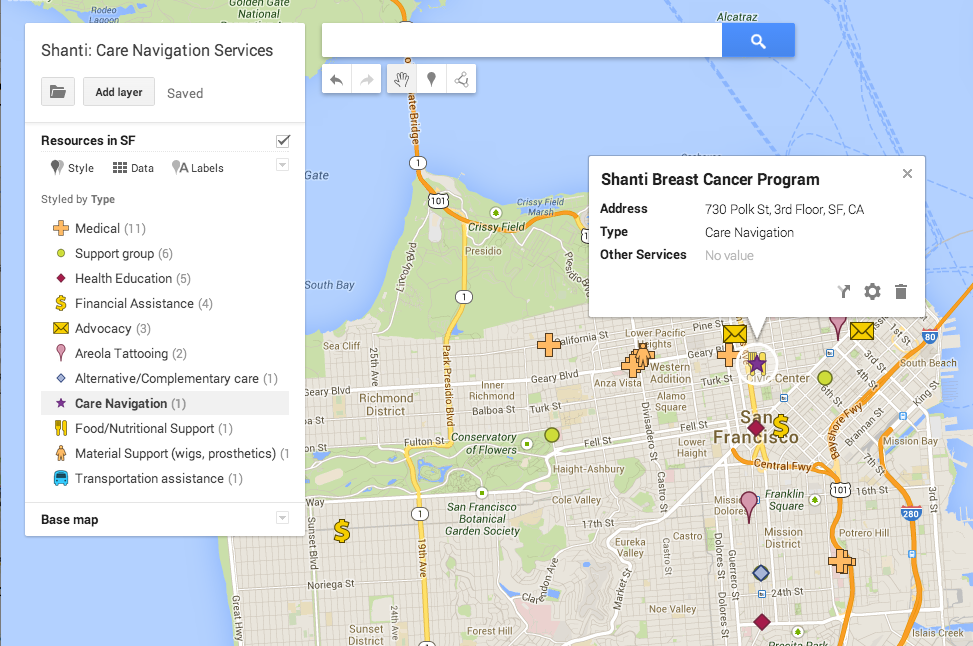Select the Financial Assistance (4) legend row
This screenshot has width=973, height=646.
click(x=164, y=303)
